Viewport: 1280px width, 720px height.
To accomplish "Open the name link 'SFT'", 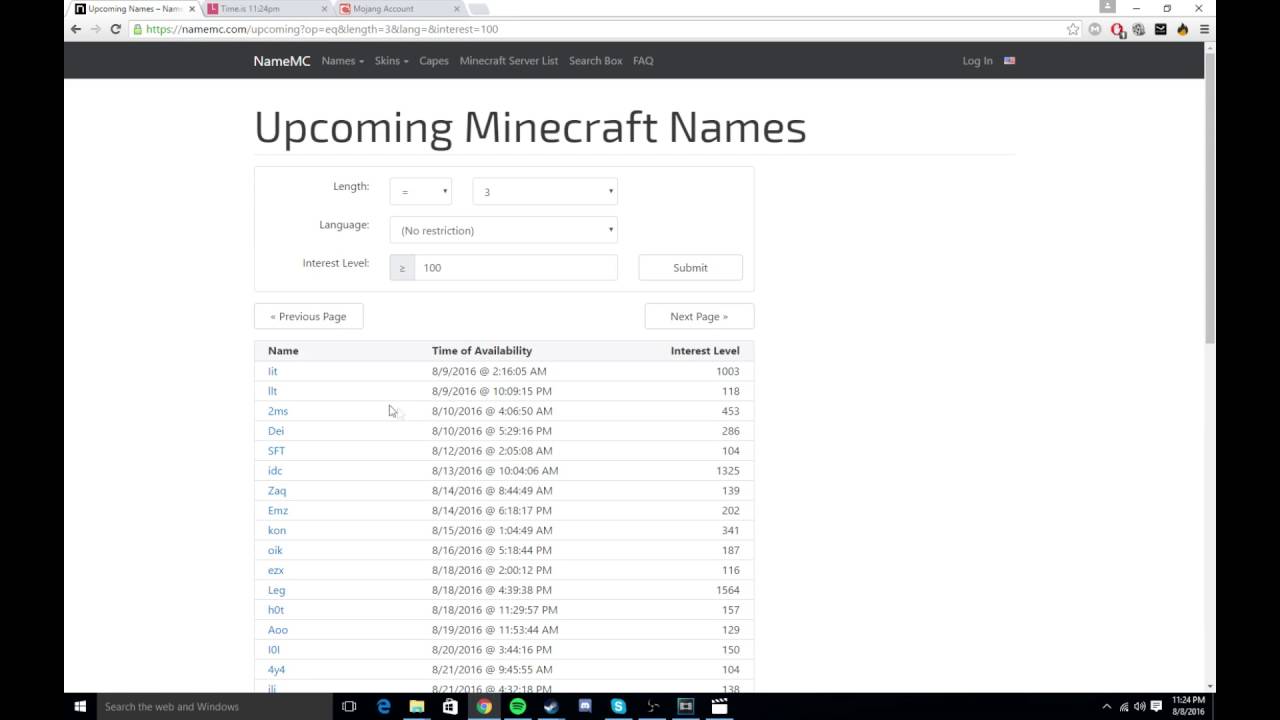I will [x=276, y=451].
